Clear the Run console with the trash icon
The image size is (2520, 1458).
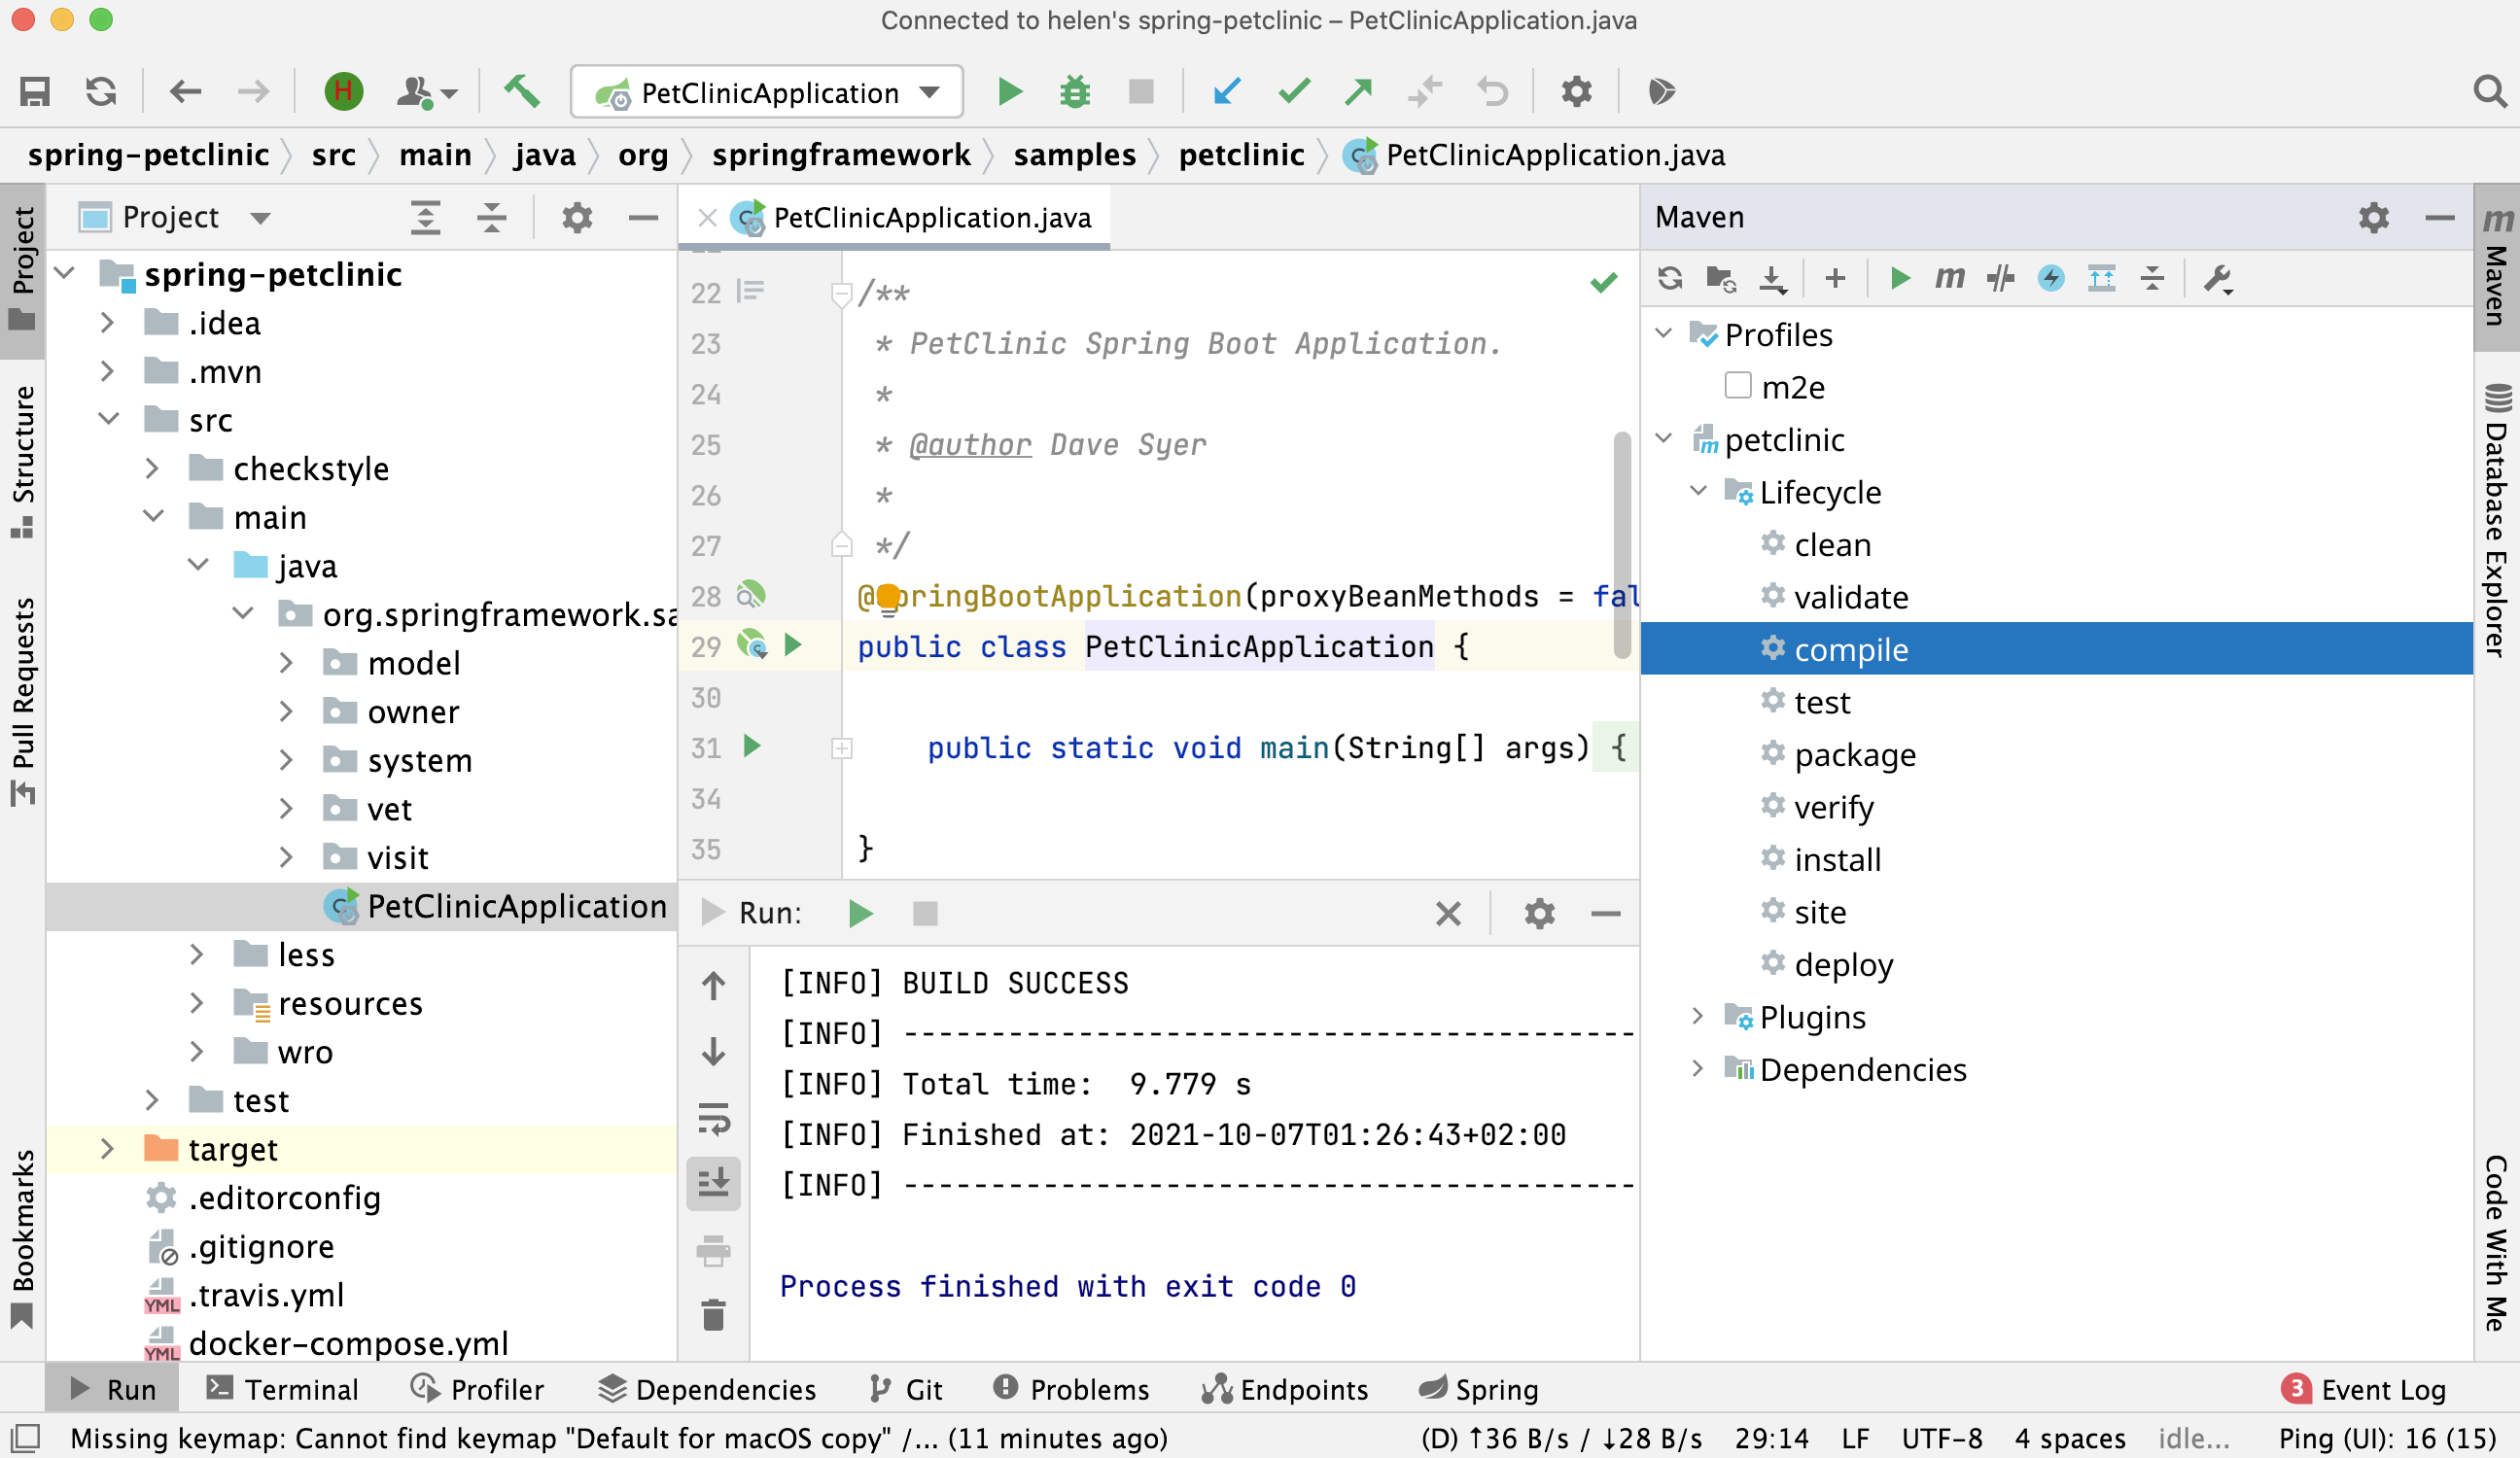[713, 1316]
